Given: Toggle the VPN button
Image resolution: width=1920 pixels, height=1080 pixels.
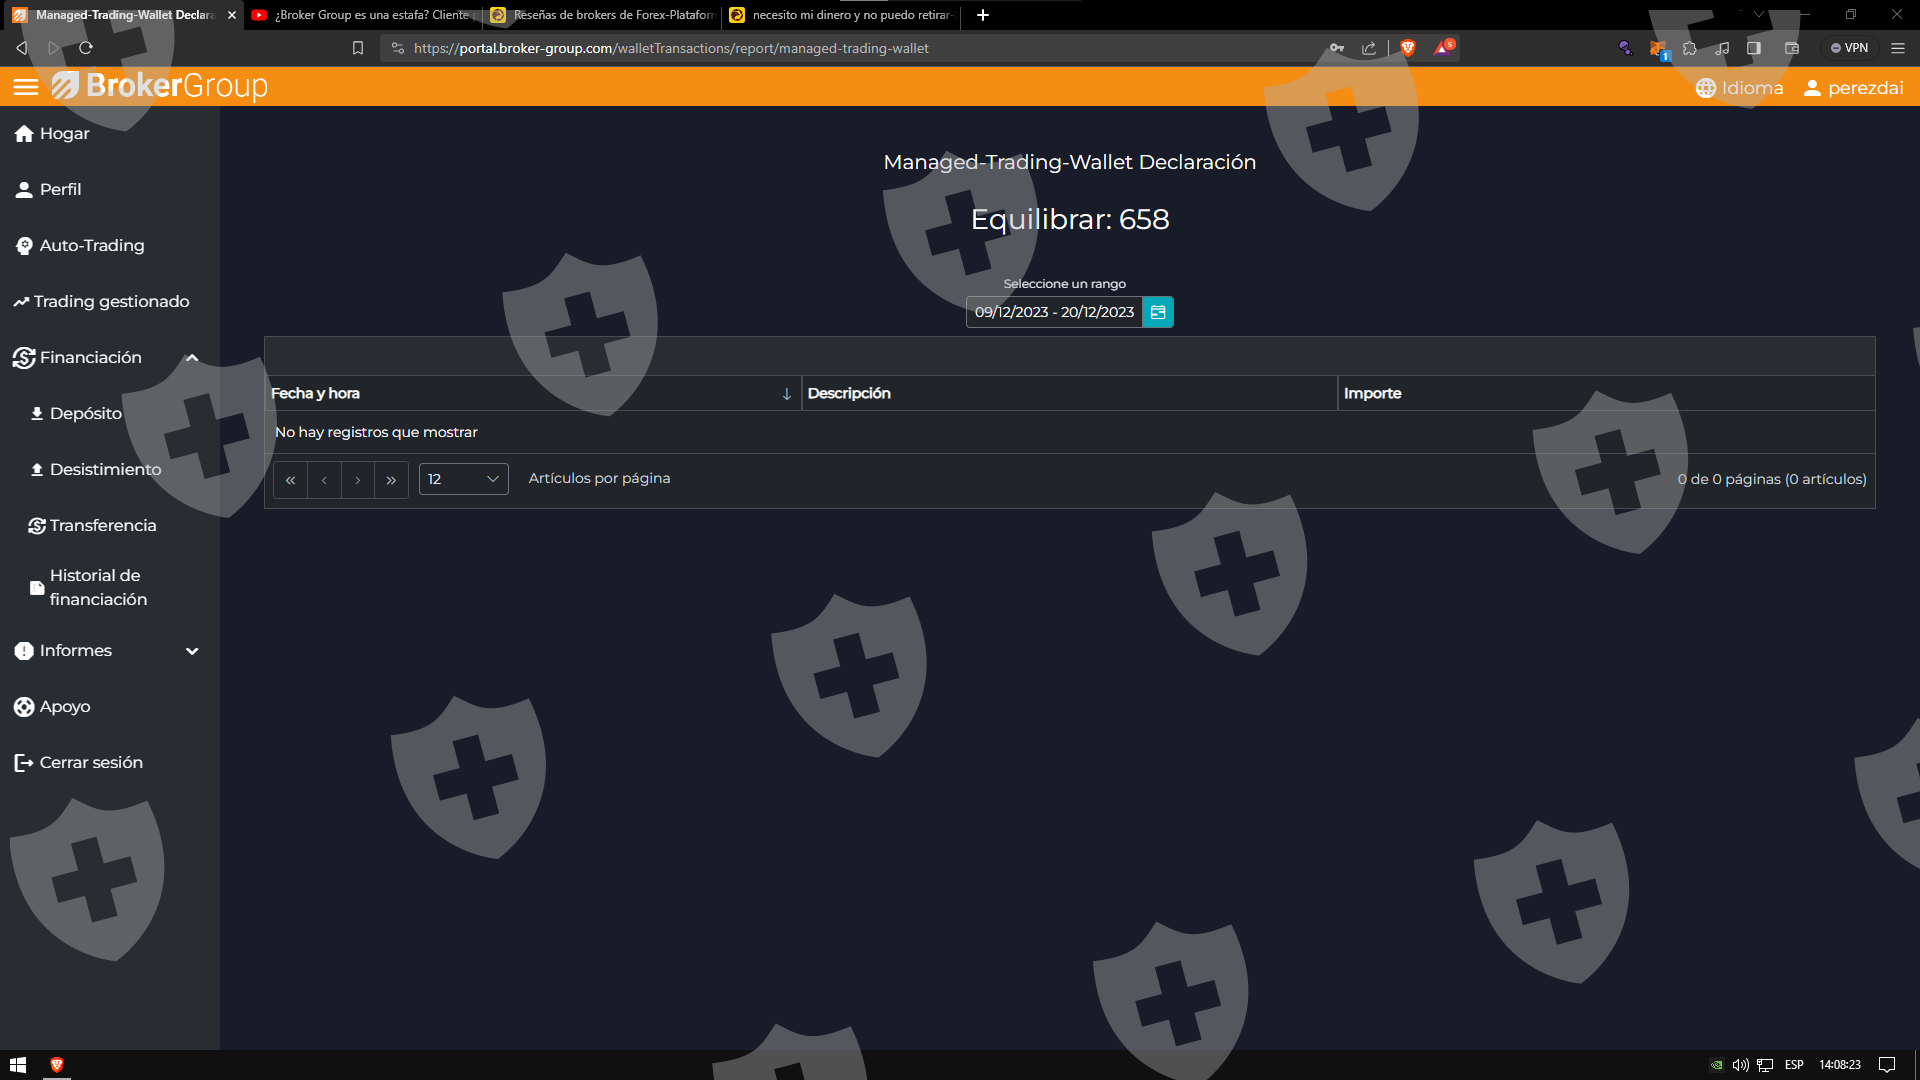Looking at the screenshot, I should 1849,48.
